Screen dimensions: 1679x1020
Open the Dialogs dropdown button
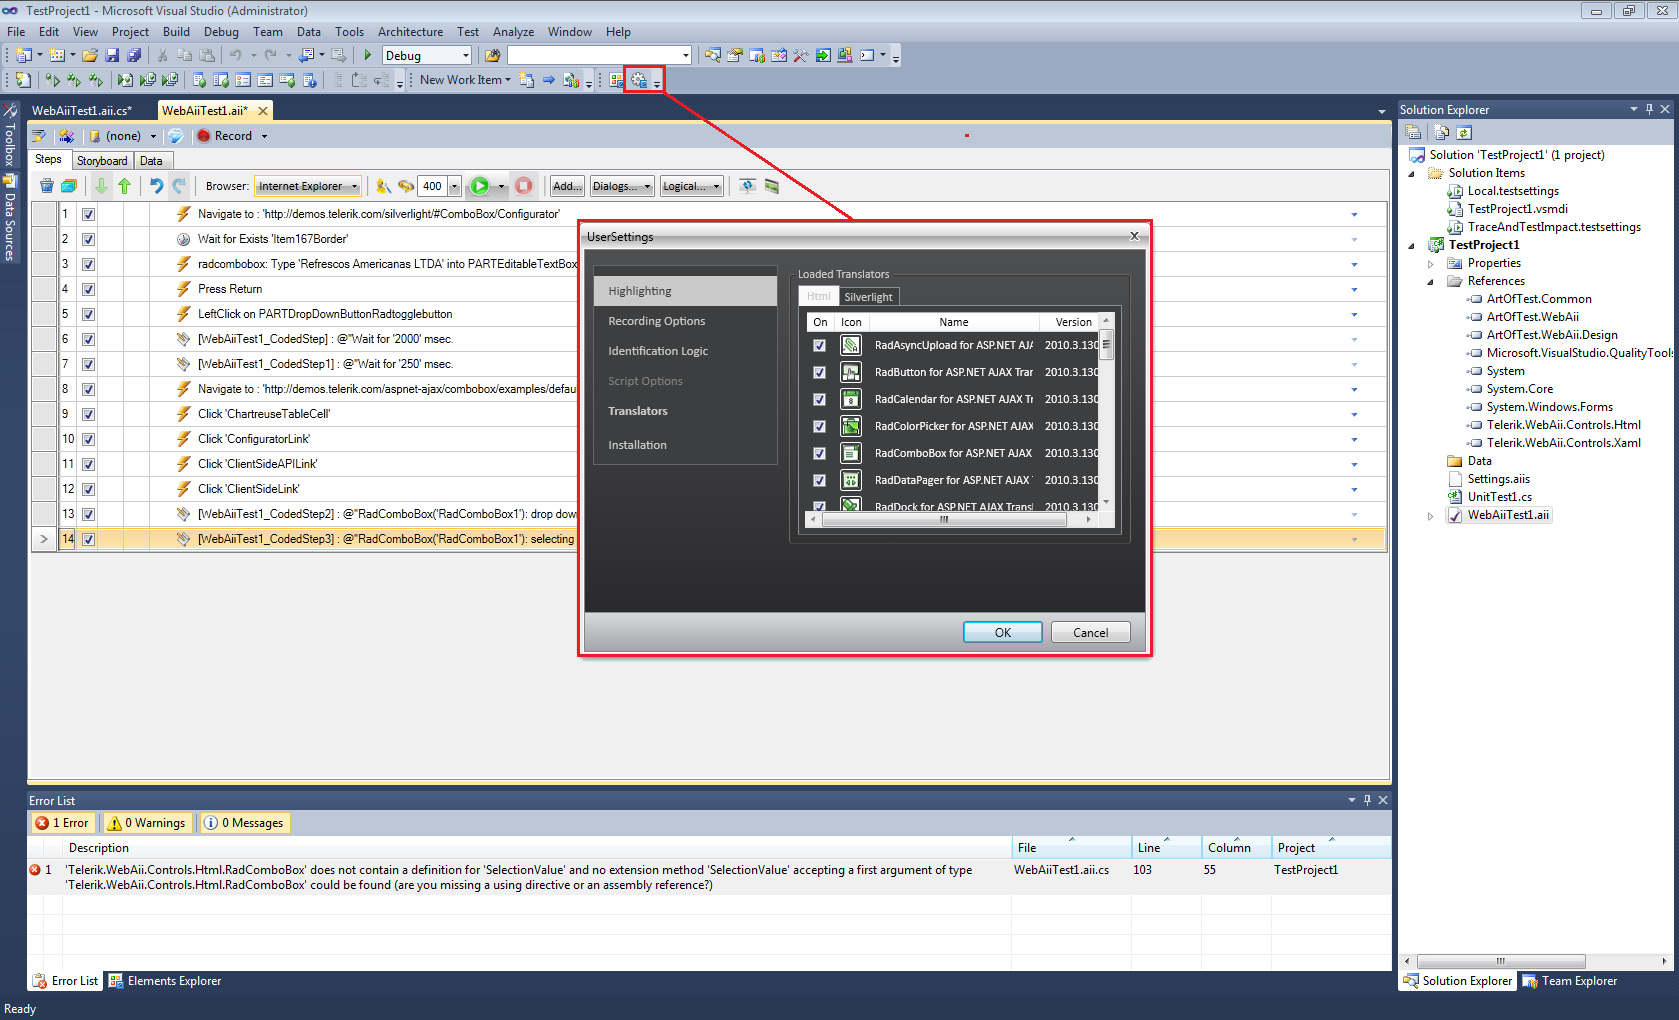coord(622,186)
